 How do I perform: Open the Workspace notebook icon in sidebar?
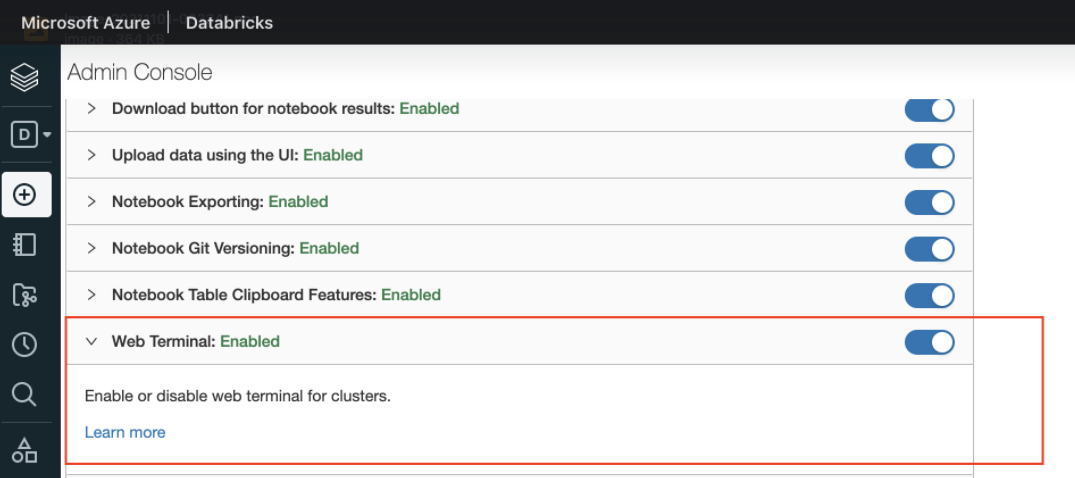click(24, 244)
